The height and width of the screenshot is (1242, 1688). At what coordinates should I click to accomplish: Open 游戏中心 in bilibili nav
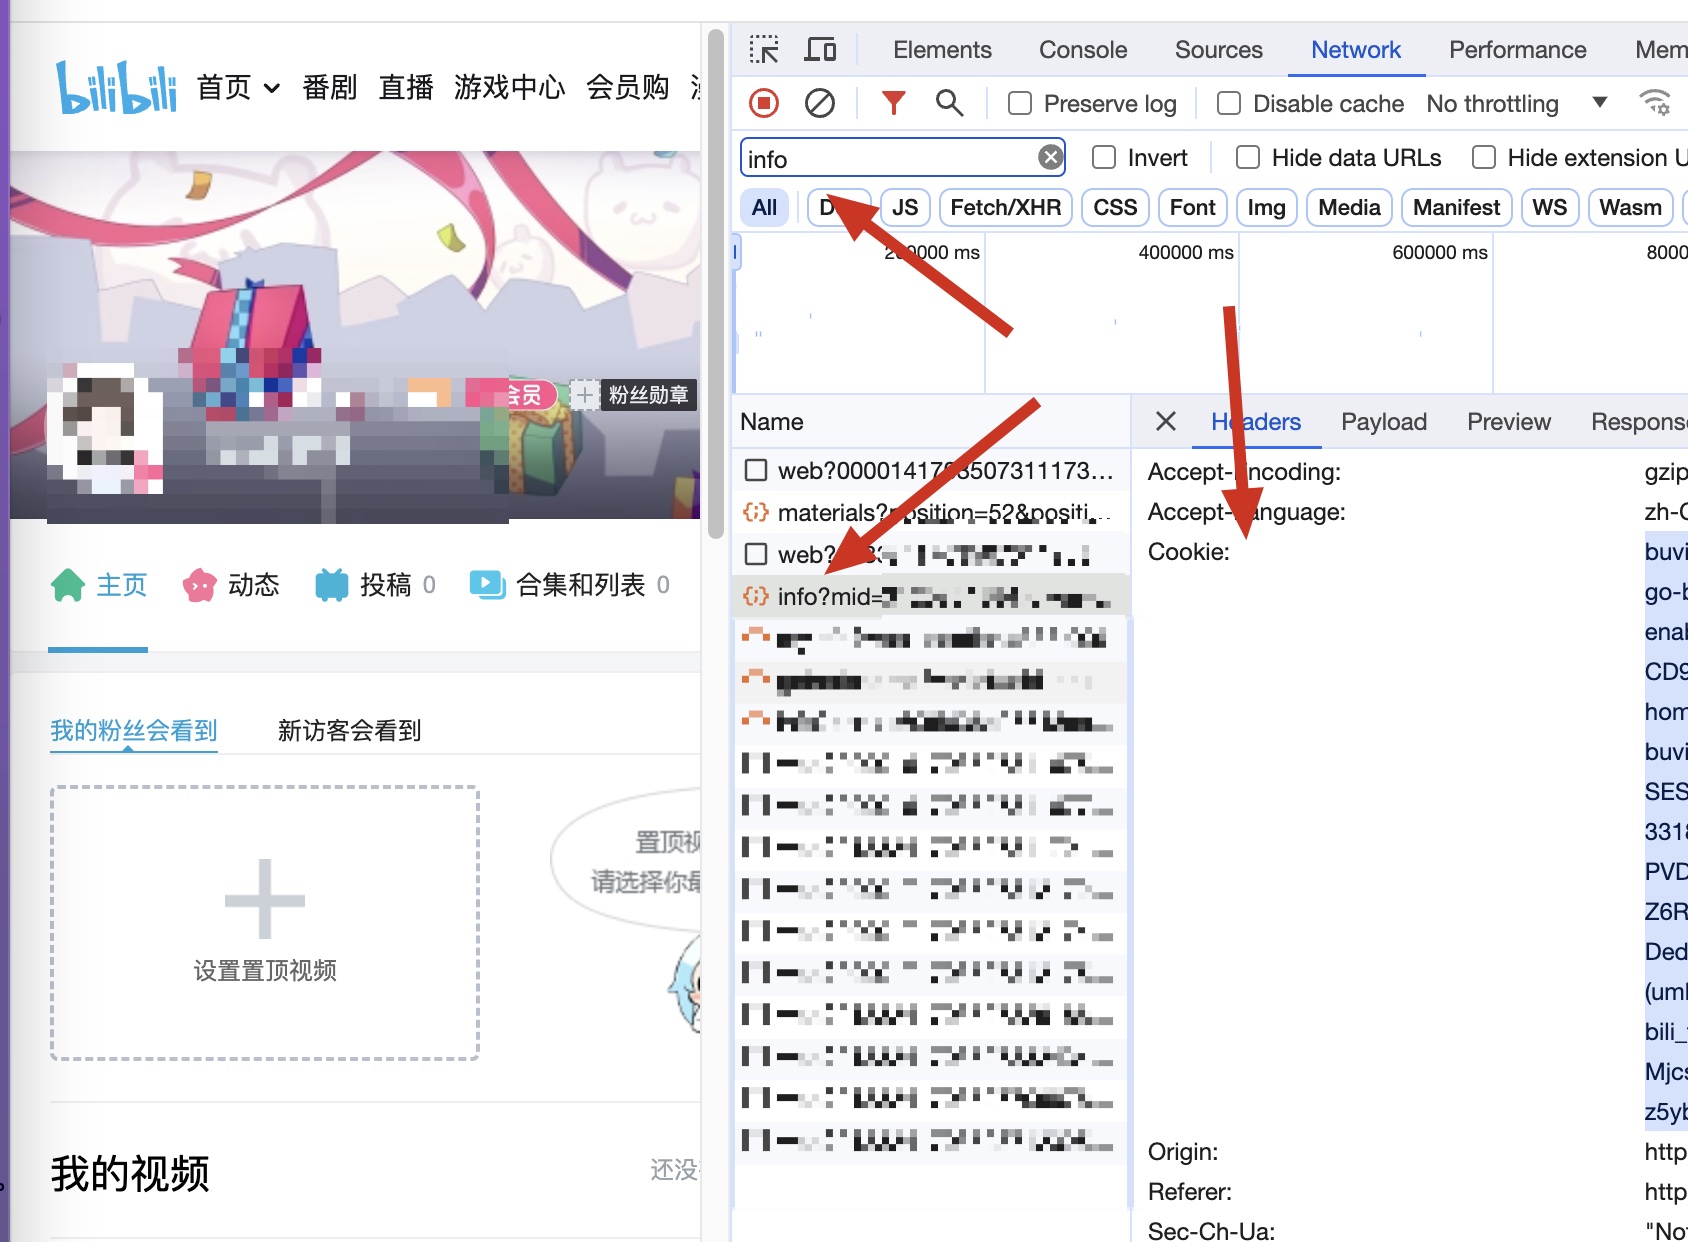point(509,88)
